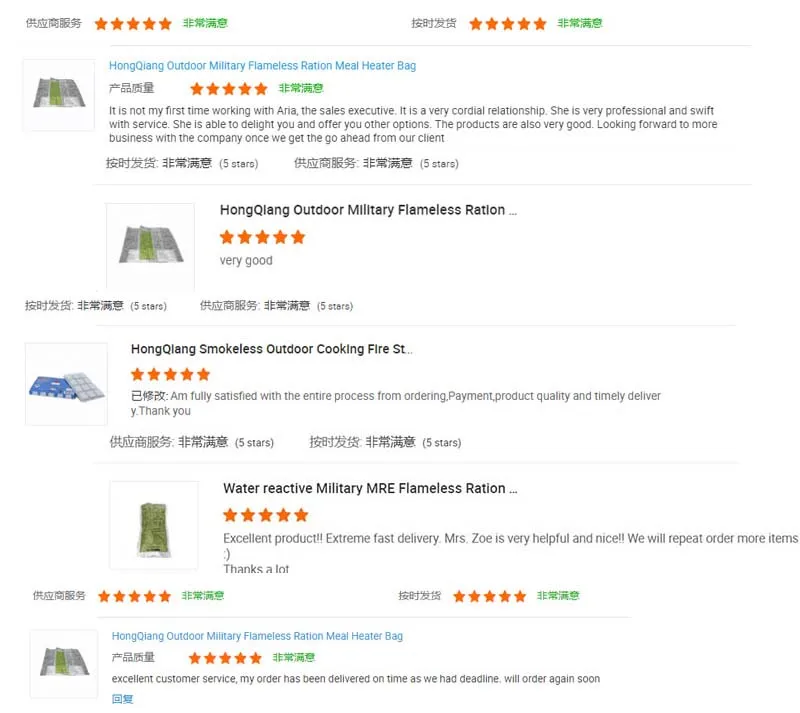This screenshot has height=713, width=800.
Task: Click the last review's heater bag thumbnail
Action: [63, 663]
